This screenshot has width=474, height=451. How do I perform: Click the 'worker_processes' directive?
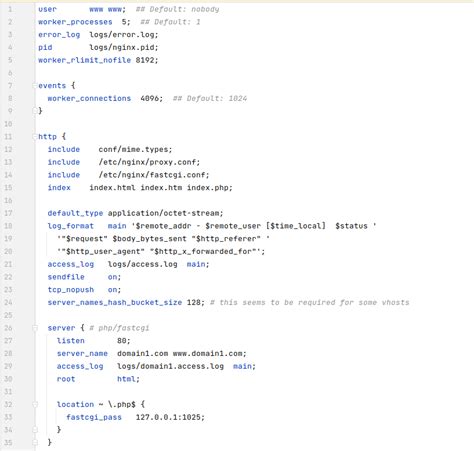75,22
